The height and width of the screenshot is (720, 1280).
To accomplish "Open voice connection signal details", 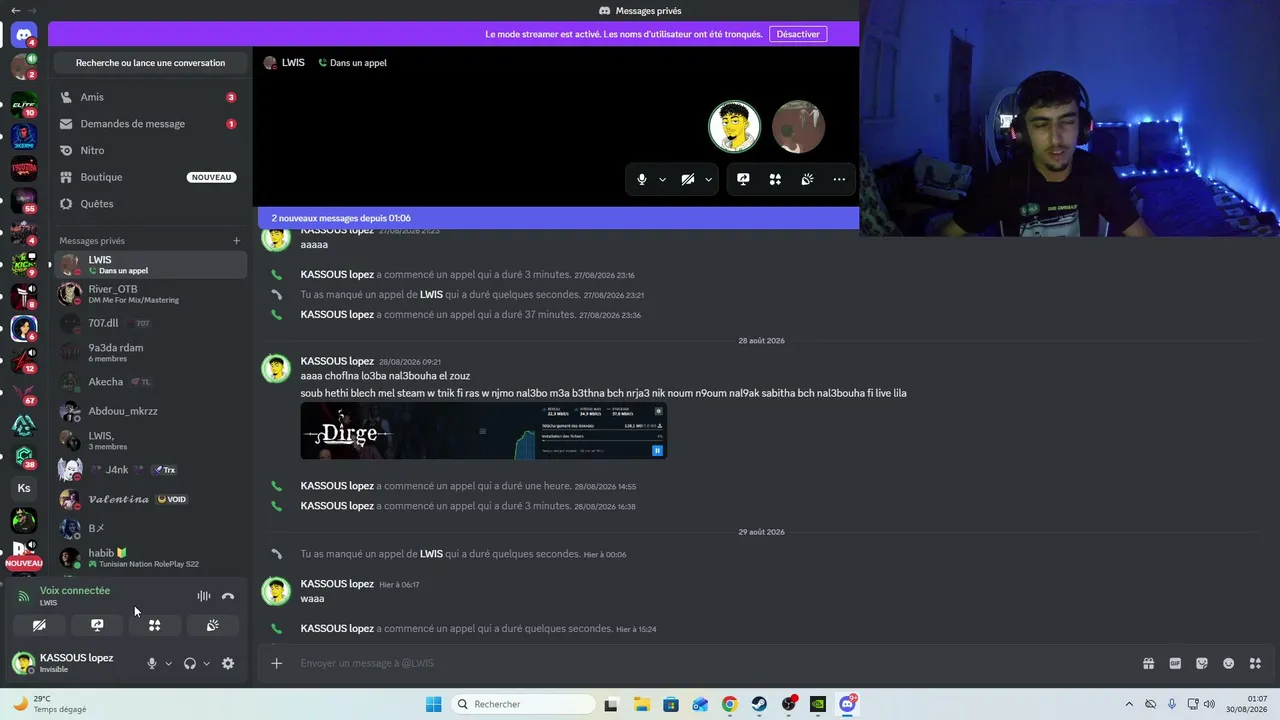I will coord(24,596).
